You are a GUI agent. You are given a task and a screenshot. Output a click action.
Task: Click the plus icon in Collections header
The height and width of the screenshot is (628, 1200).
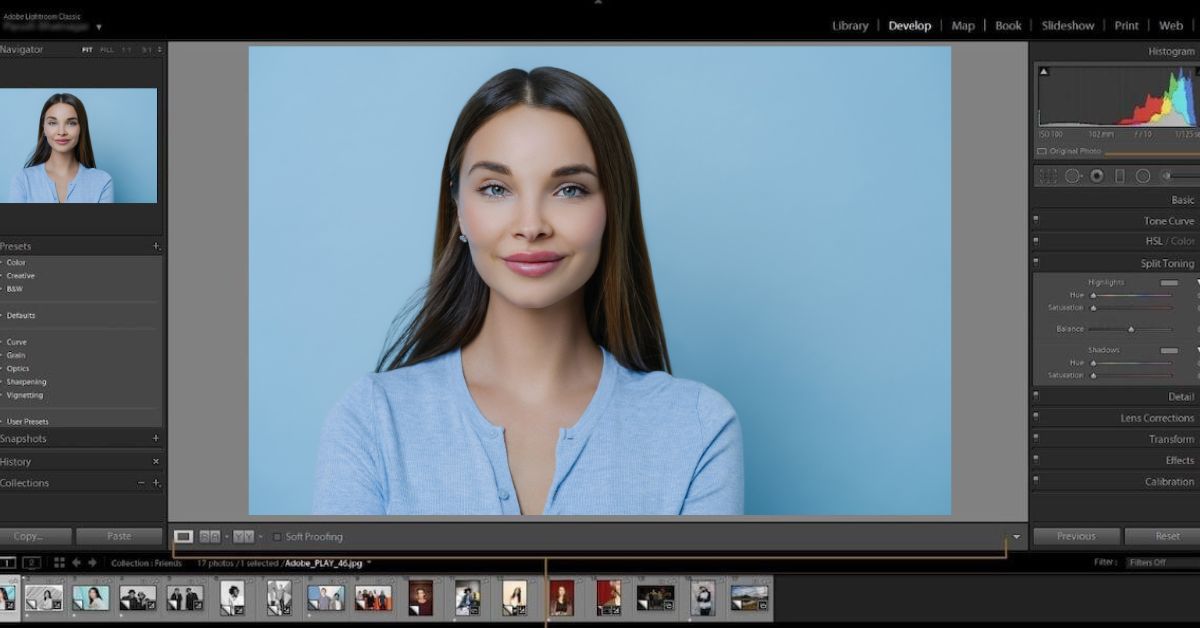click(x=155, y=483)
